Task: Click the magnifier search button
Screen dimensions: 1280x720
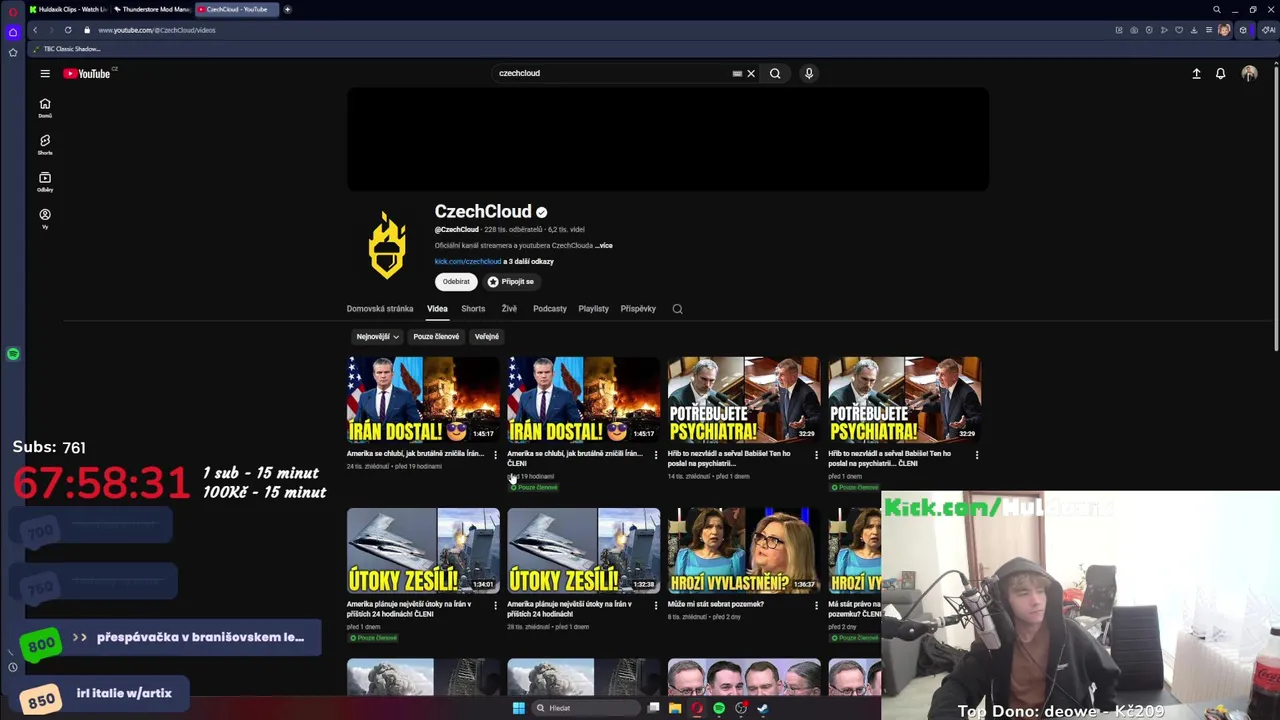Action: coord(775,73)
